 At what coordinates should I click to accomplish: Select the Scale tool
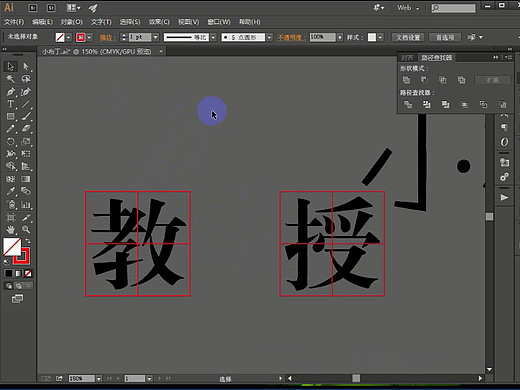26,141
